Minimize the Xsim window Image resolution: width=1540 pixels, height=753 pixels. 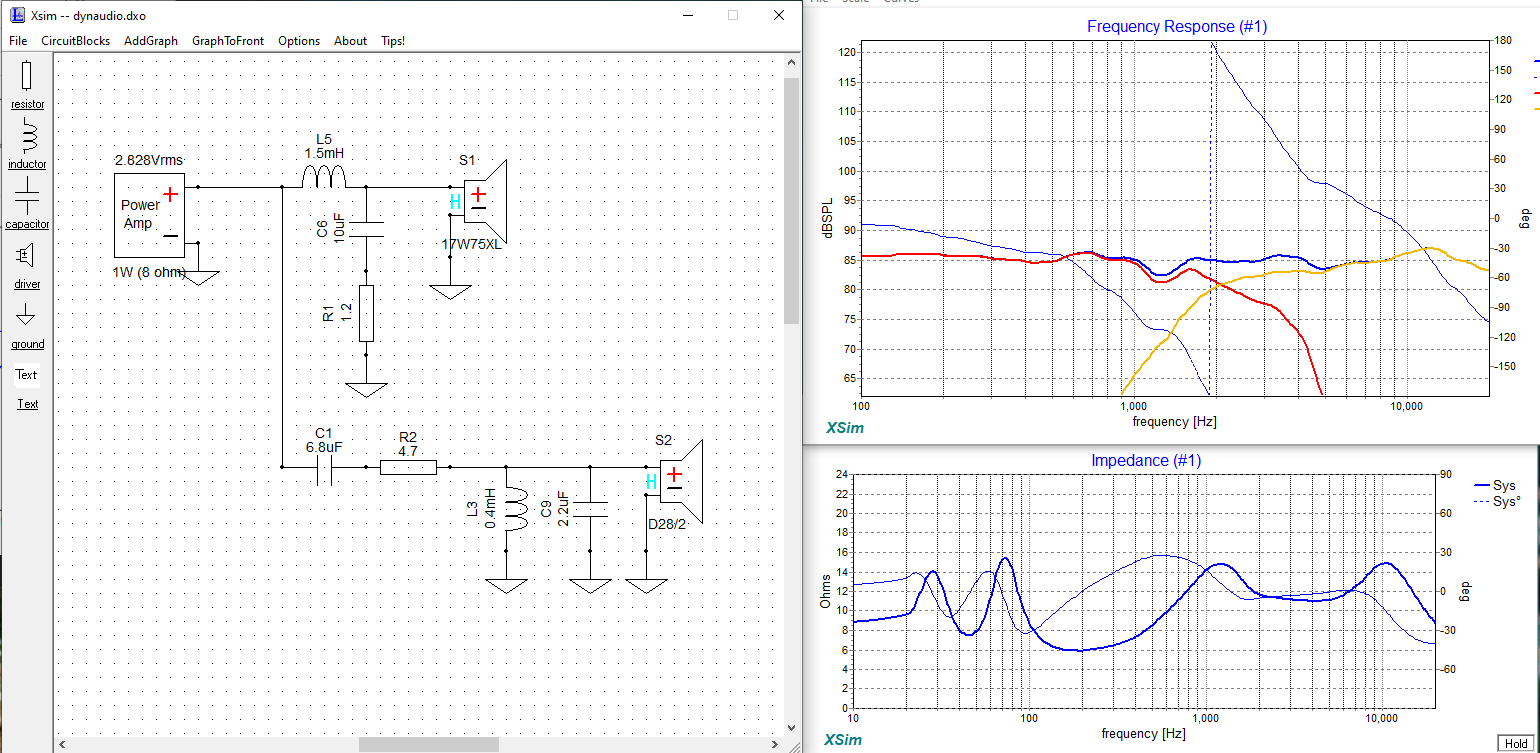(x=687, y=15)
